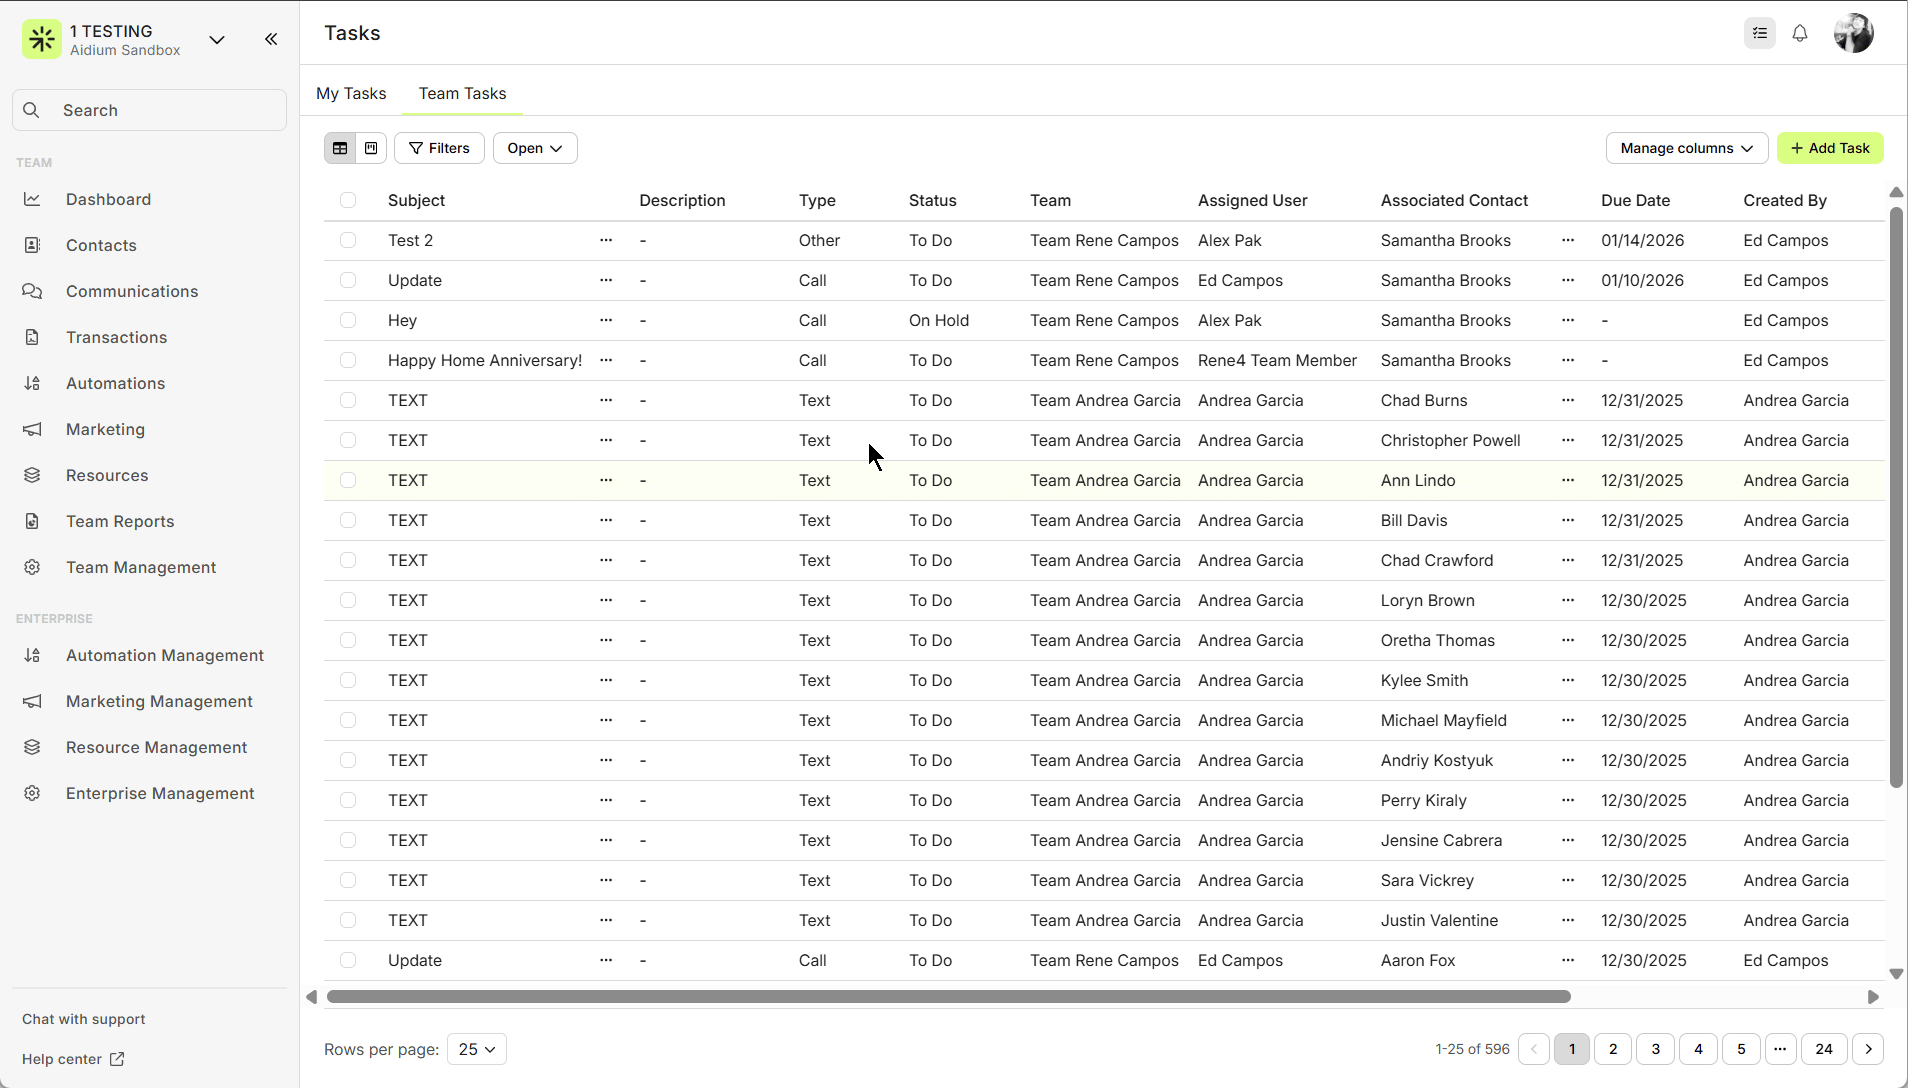
Task: Open the task checklist icon in header
Action: pos(1760,34)
